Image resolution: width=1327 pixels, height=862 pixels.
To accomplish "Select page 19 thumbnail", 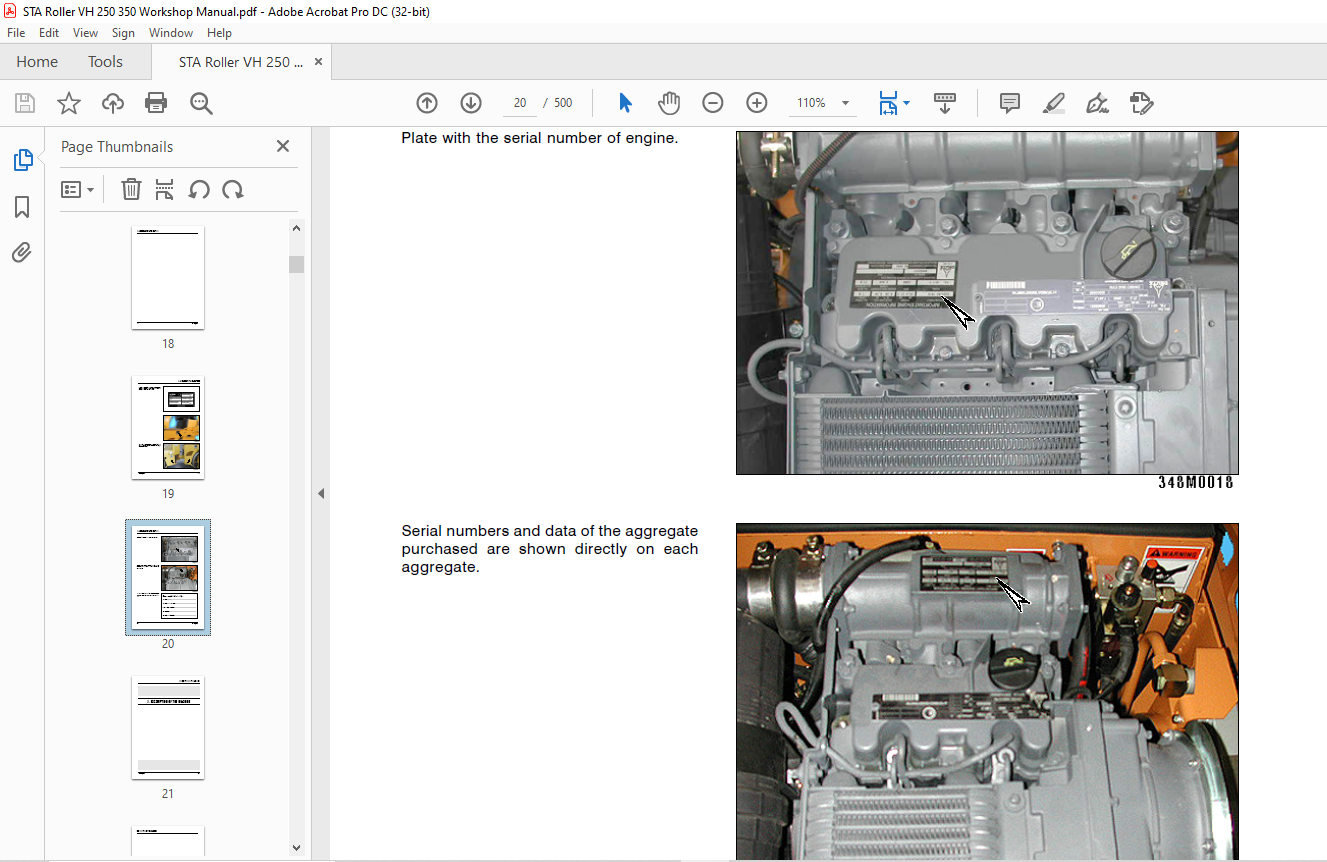I will tap(168, 428).
